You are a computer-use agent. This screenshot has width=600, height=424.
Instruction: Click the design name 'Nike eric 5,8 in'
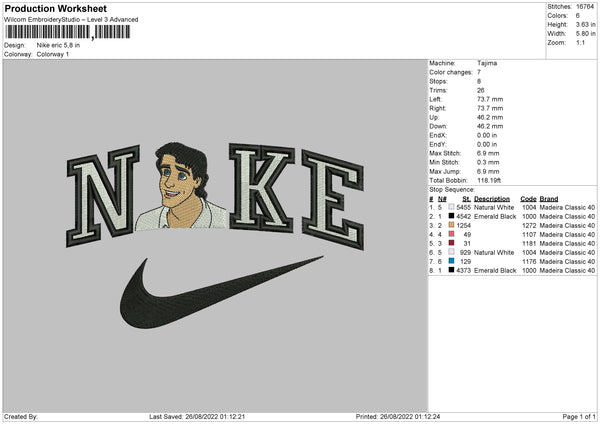(x=58, y=45)
